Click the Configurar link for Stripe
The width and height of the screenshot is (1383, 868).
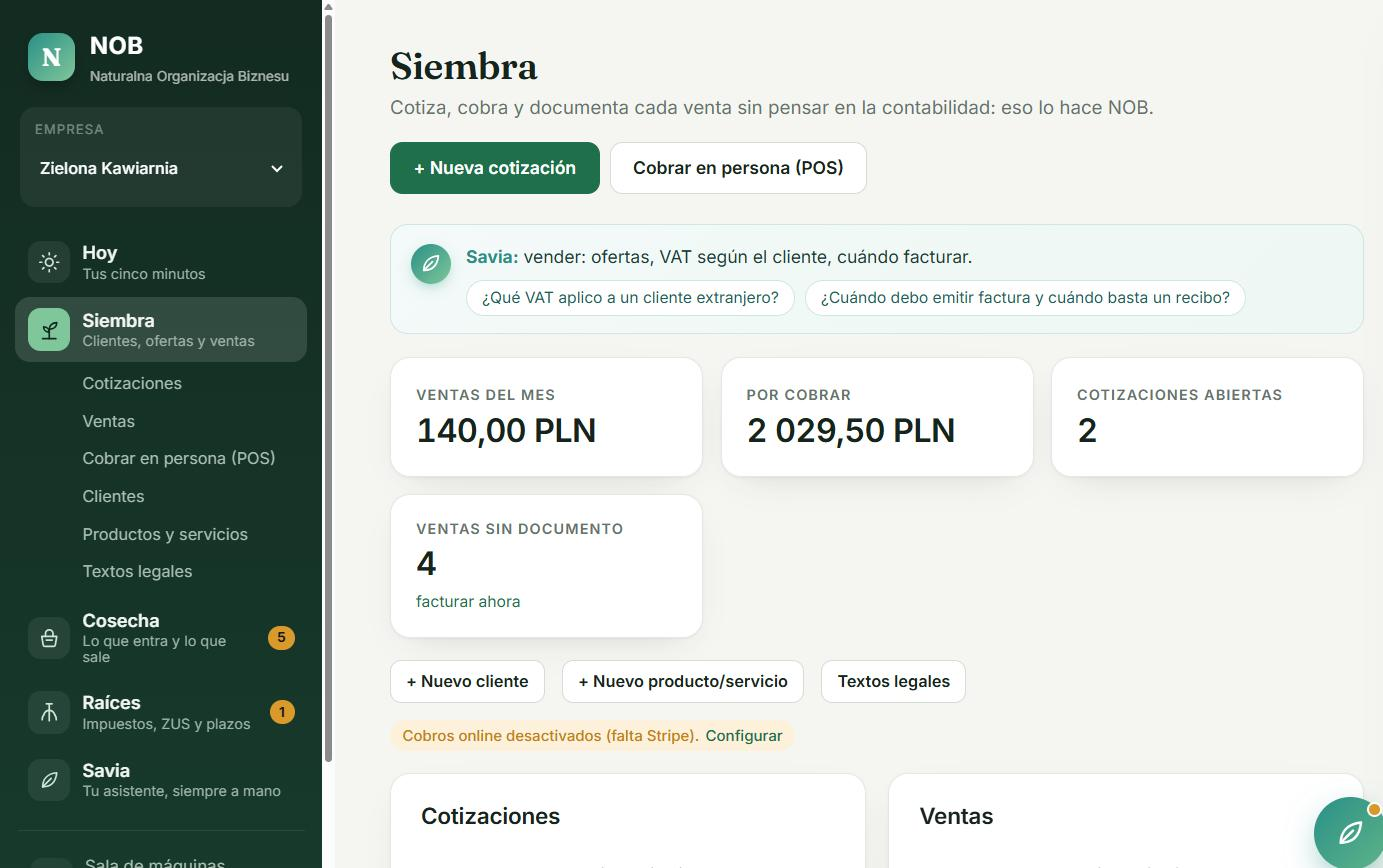744,736
